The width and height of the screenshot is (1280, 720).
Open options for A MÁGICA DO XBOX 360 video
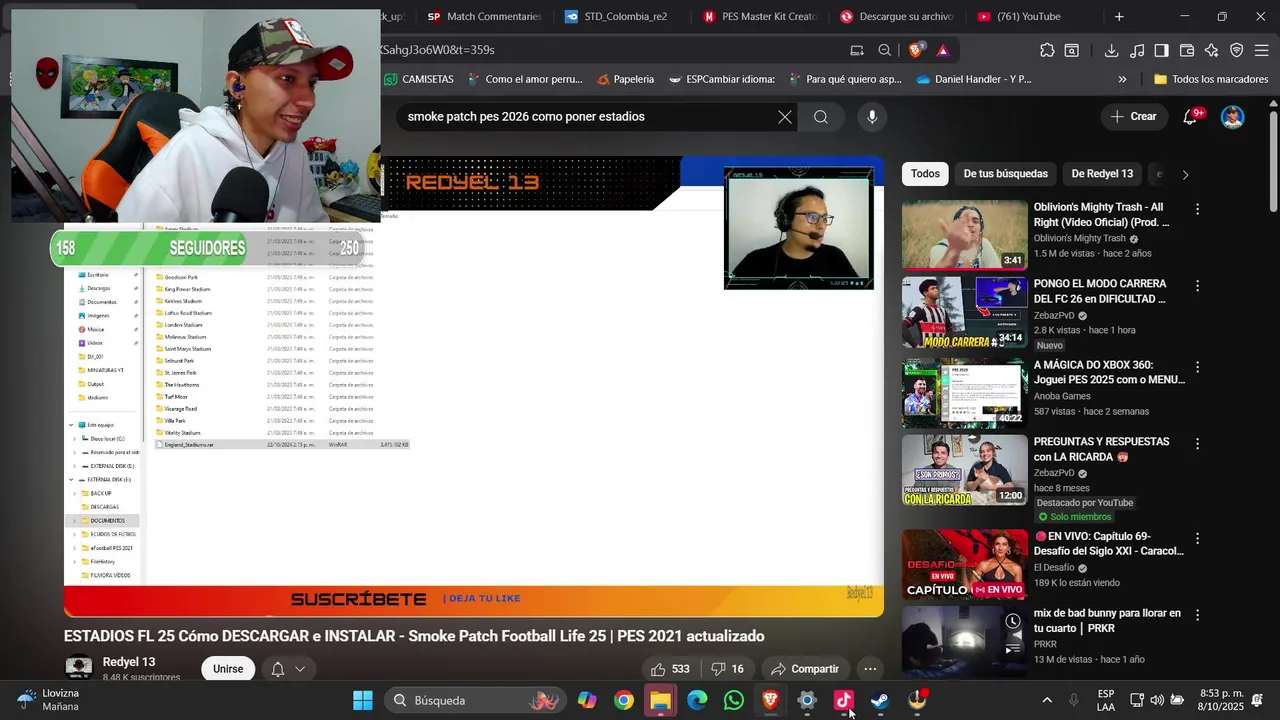(x=1197, y=367)
